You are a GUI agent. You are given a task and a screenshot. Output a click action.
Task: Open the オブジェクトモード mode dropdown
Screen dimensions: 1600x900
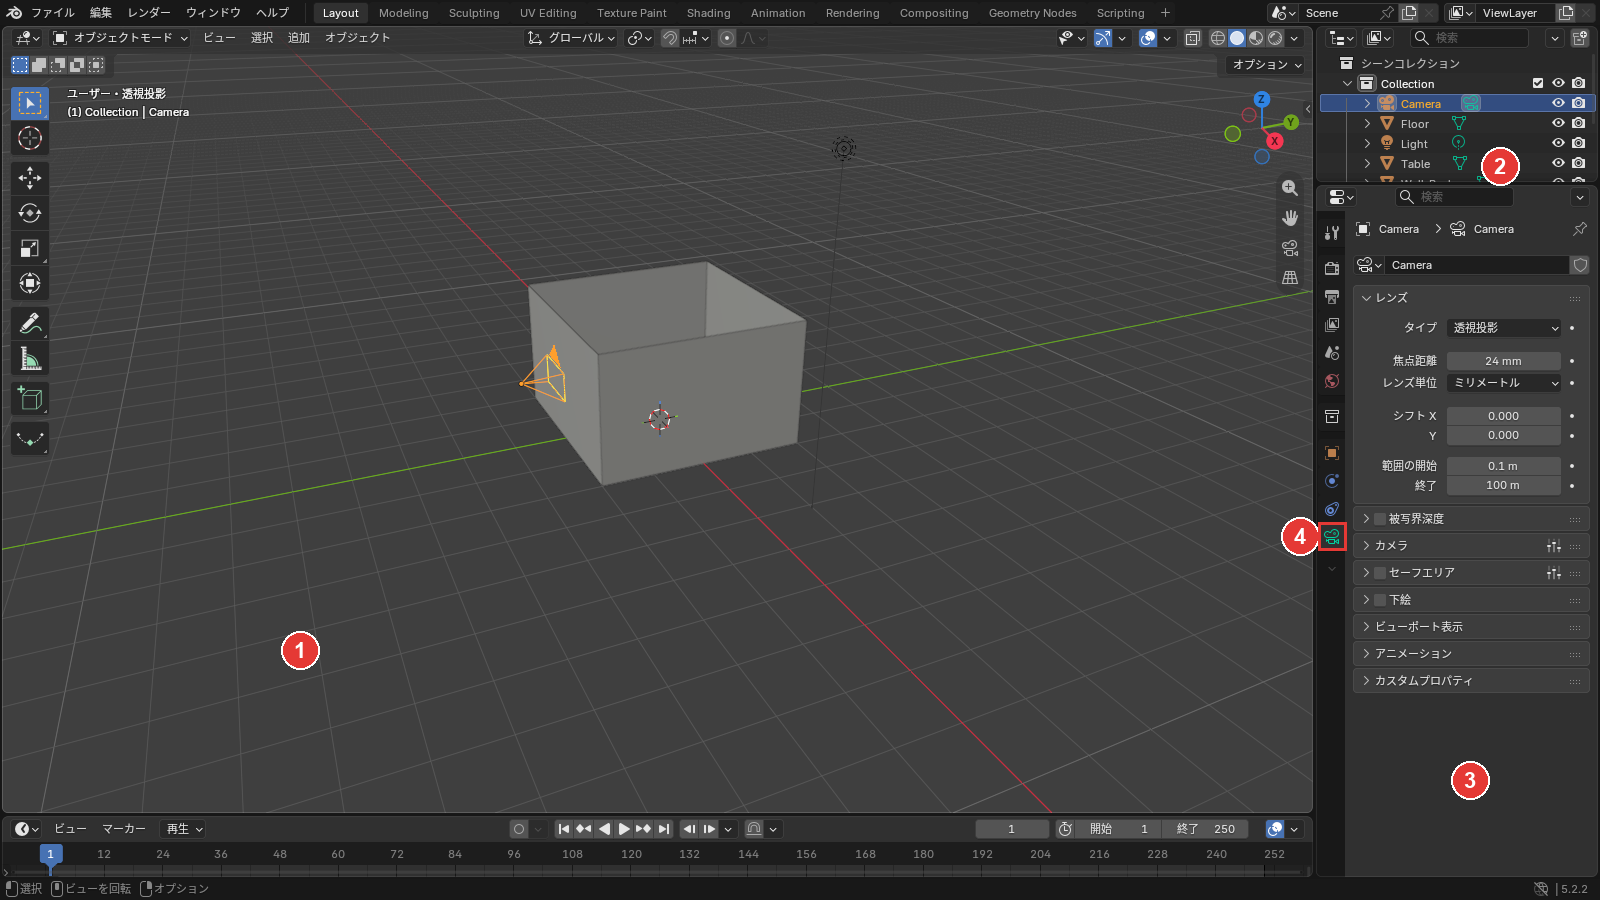pyautogui.click(x=120, y=38)
